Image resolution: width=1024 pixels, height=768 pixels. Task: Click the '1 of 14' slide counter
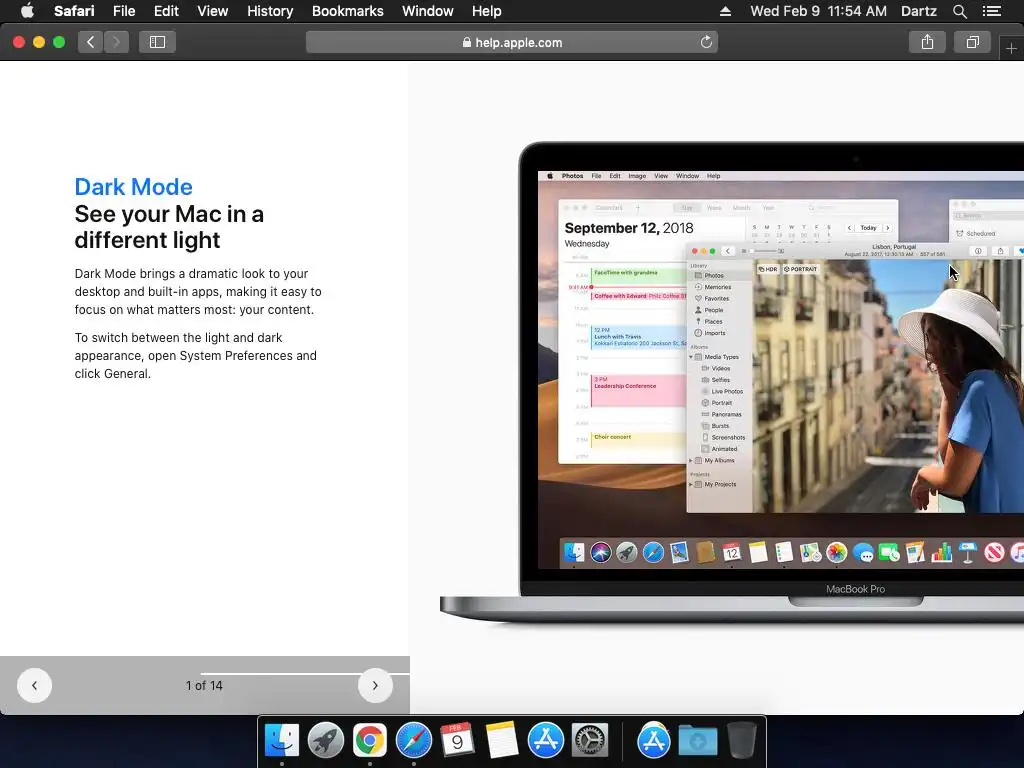(x=204, y=686)
